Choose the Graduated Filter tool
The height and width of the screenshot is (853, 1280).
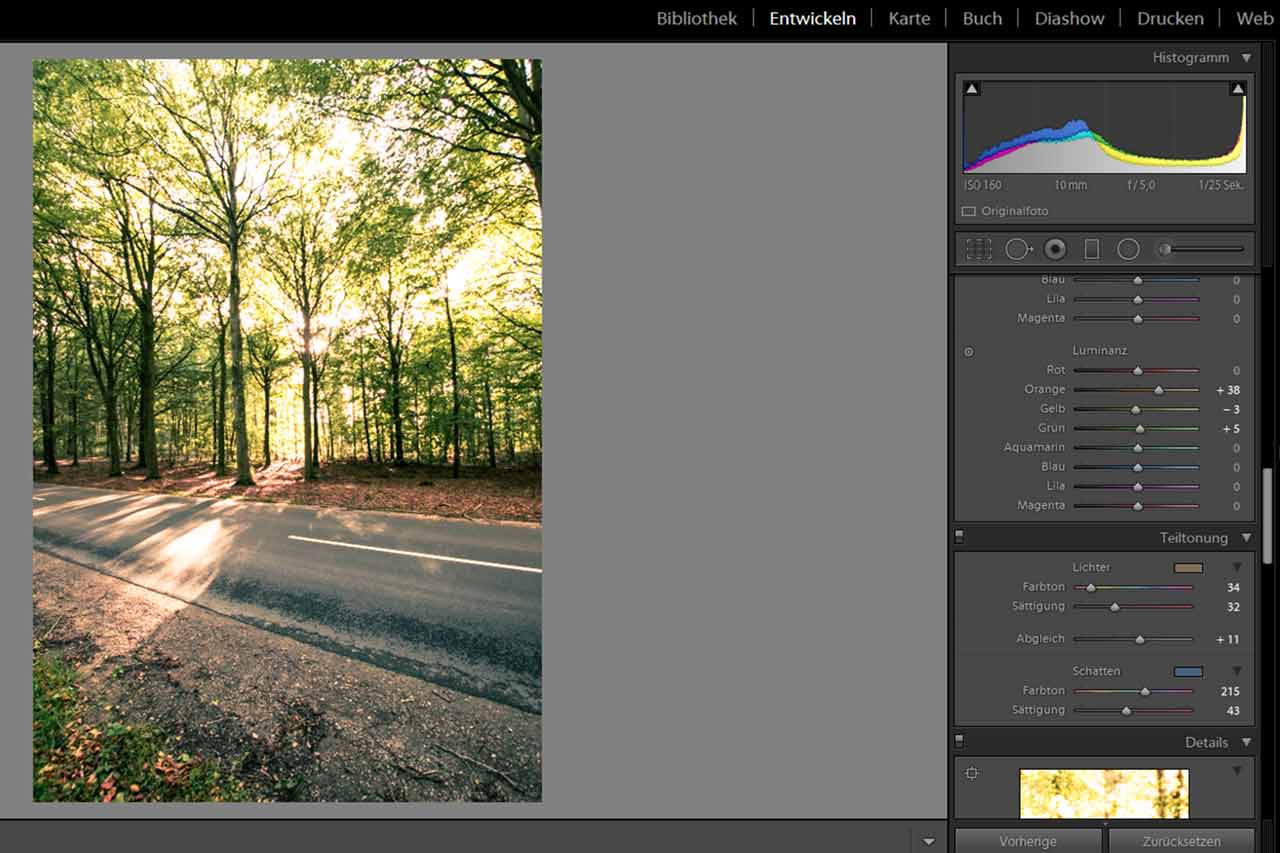pyautogui.click(x=1092, y=249)
